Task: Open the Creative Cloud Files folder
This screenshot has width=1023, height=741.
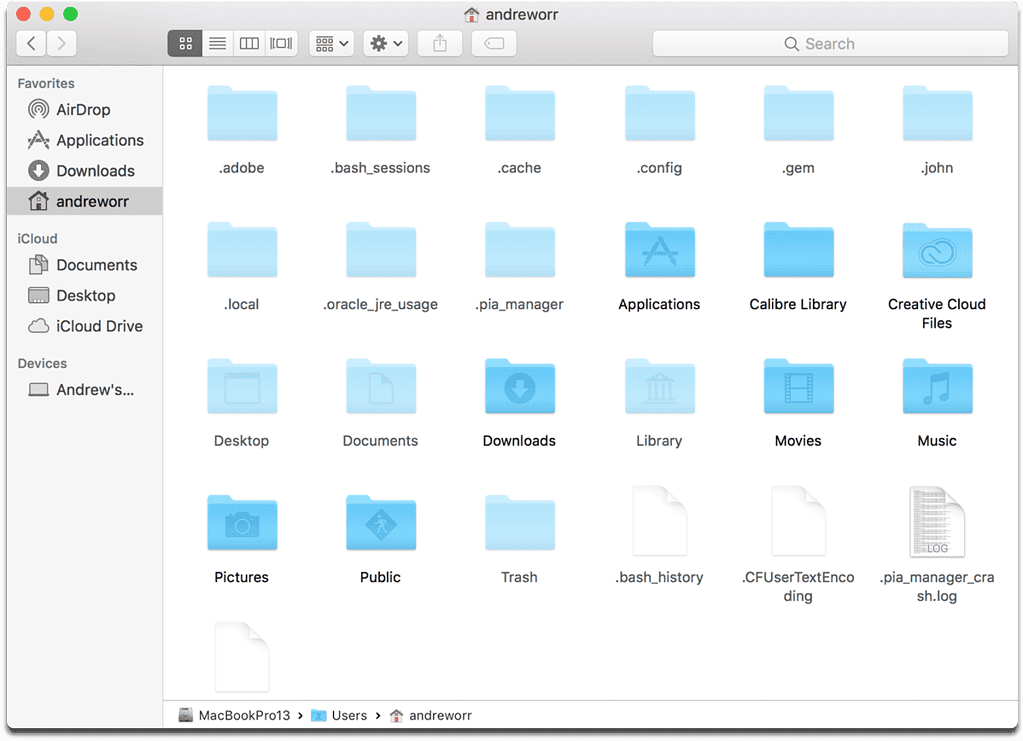Action: tap(936, 250)
